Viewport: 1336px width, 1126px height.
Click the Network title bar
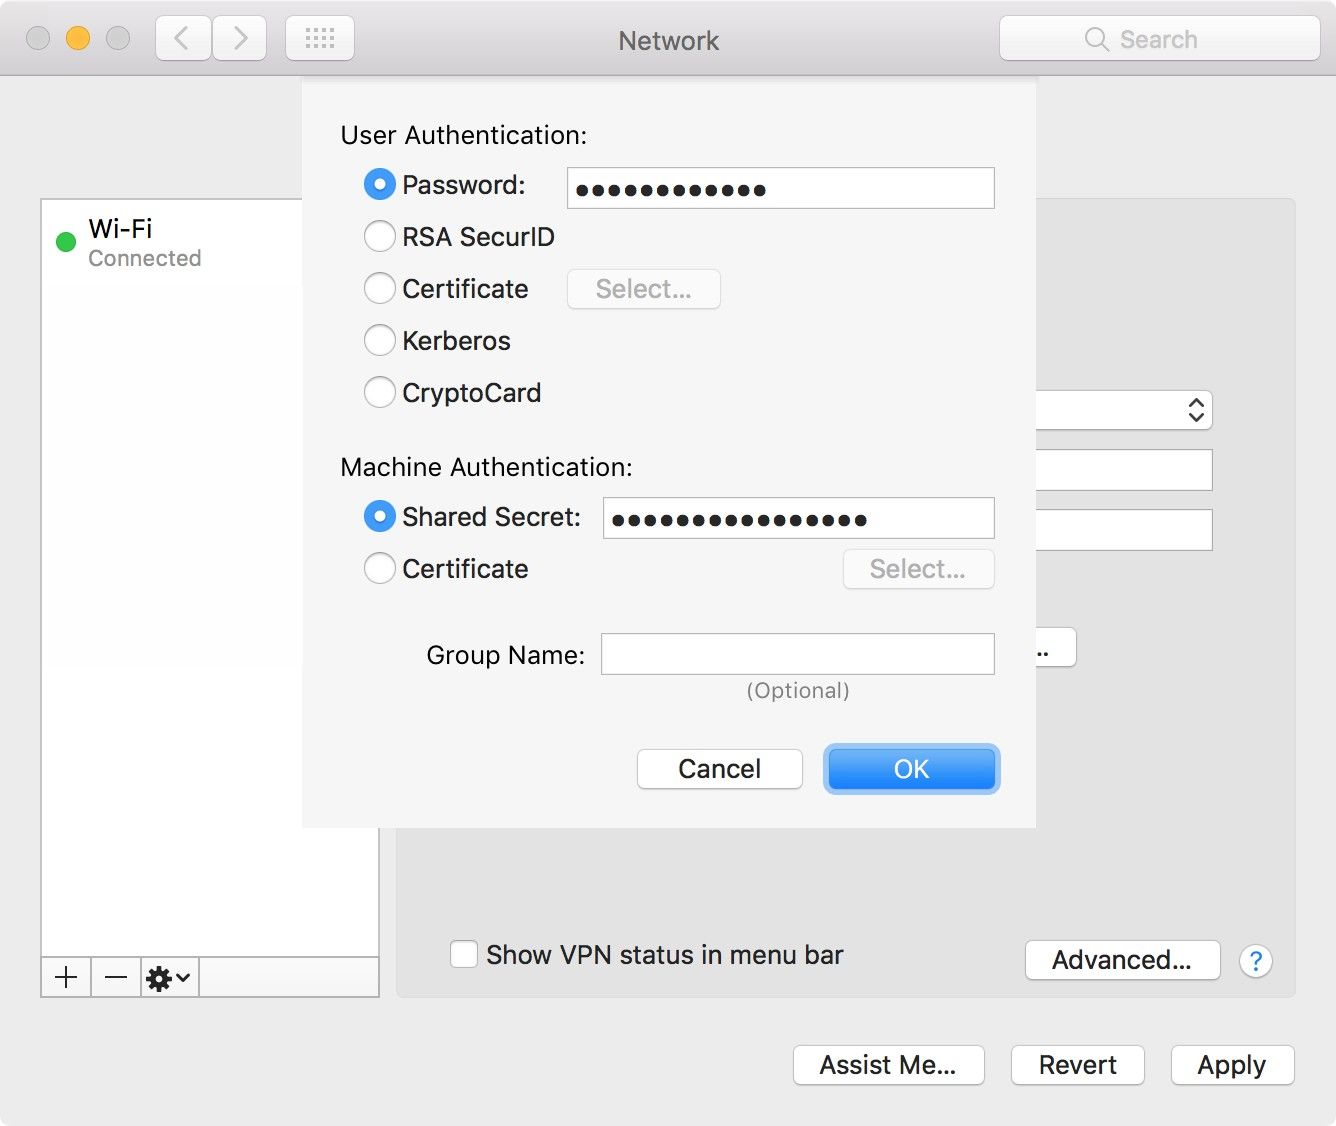[x=668, y=40]
